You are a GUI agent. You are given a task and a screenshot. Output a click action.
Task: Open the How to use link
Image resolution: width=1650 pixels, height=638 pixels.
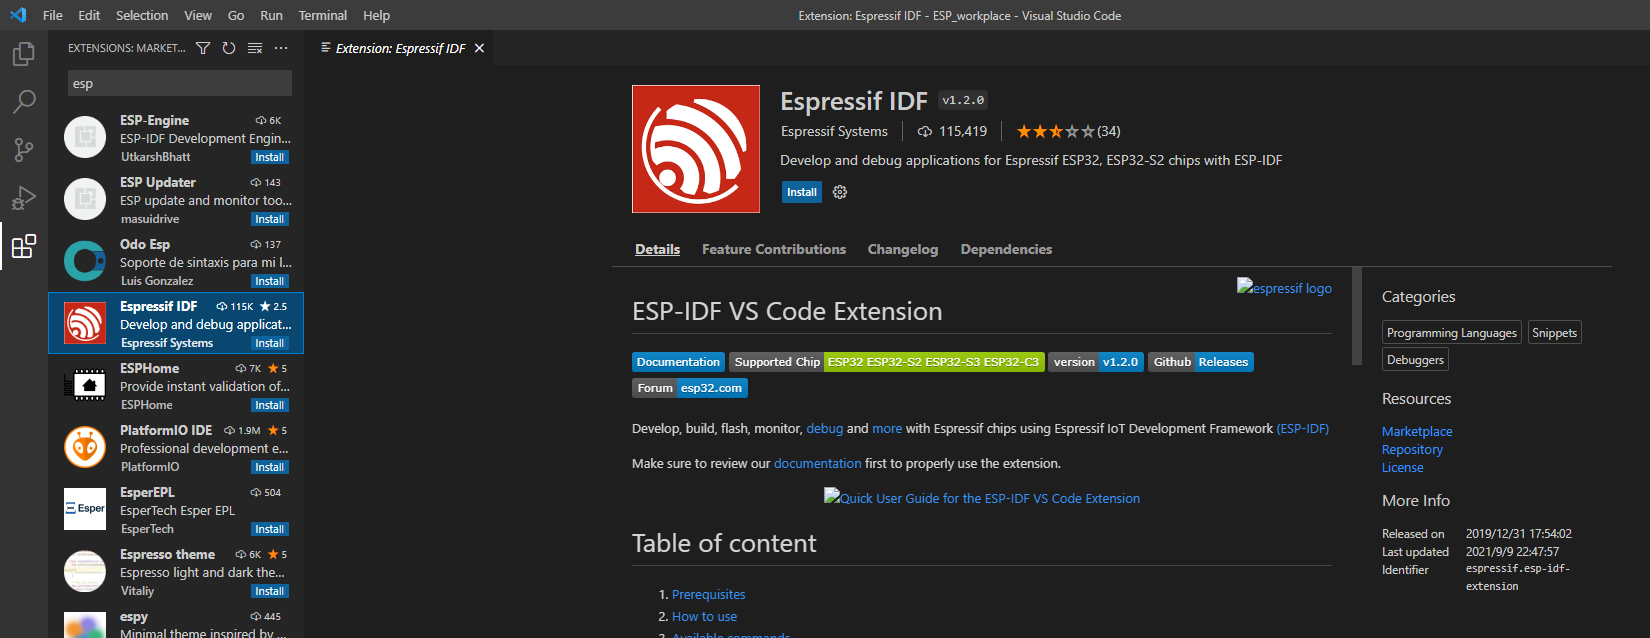[704, 616]
